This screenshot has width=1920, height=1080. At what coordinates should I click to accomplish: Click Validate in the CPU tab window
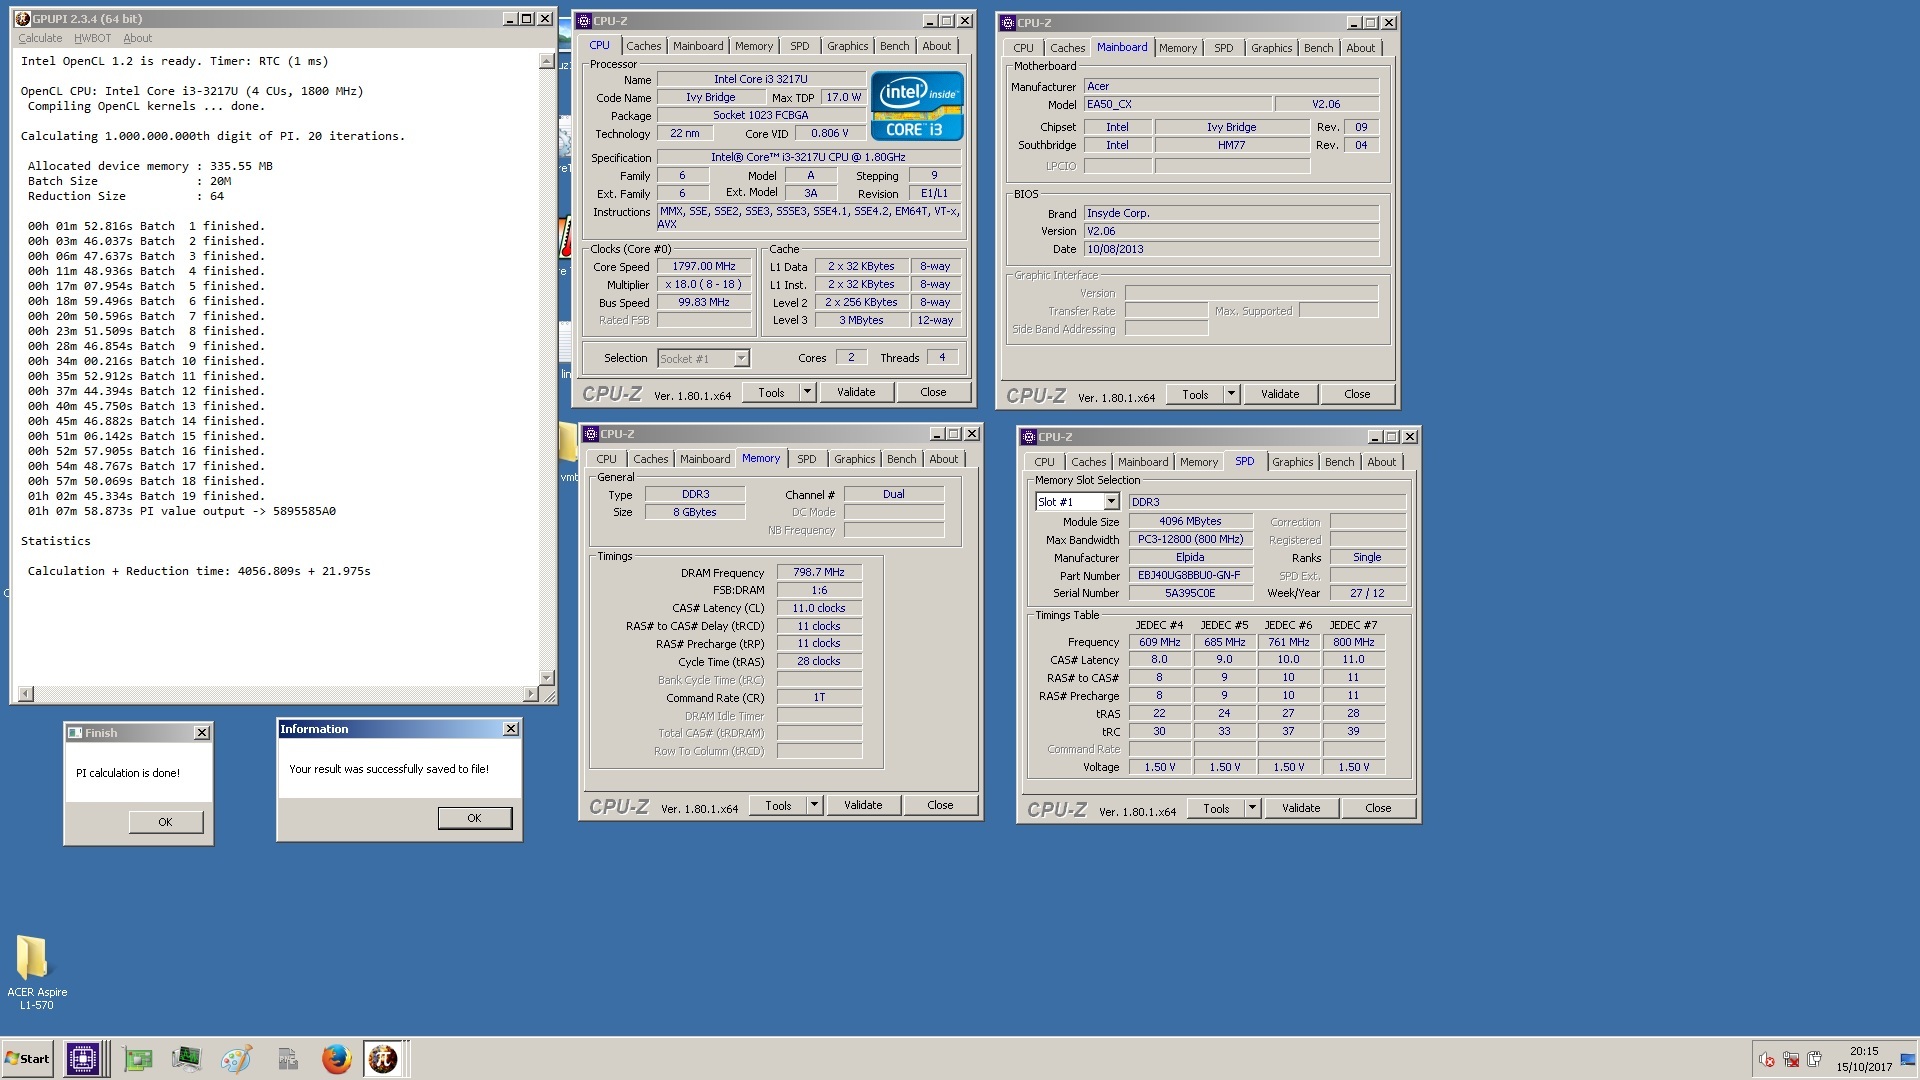tap(856, 393)
